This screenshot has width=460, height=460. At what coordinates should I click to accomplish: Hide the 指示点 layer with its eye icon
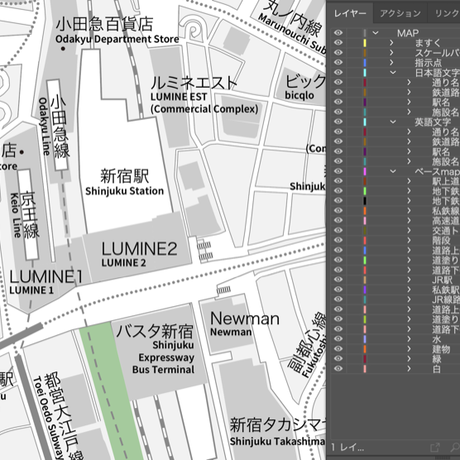338,62
